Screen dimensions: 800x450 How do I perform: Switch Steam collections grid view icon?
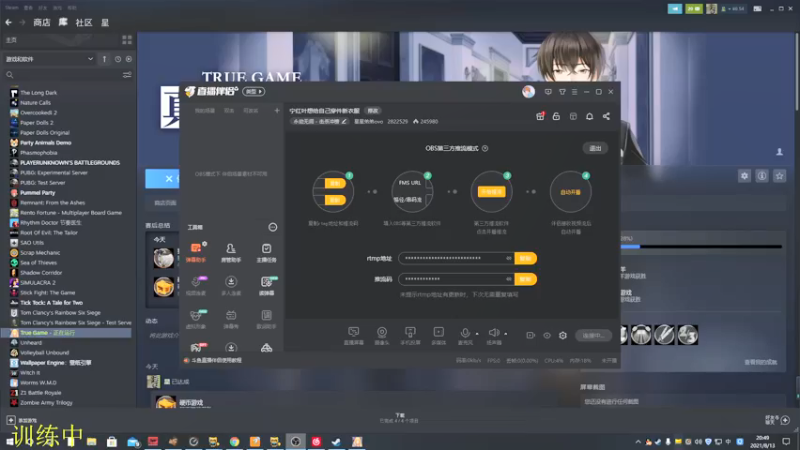point(127,40)
